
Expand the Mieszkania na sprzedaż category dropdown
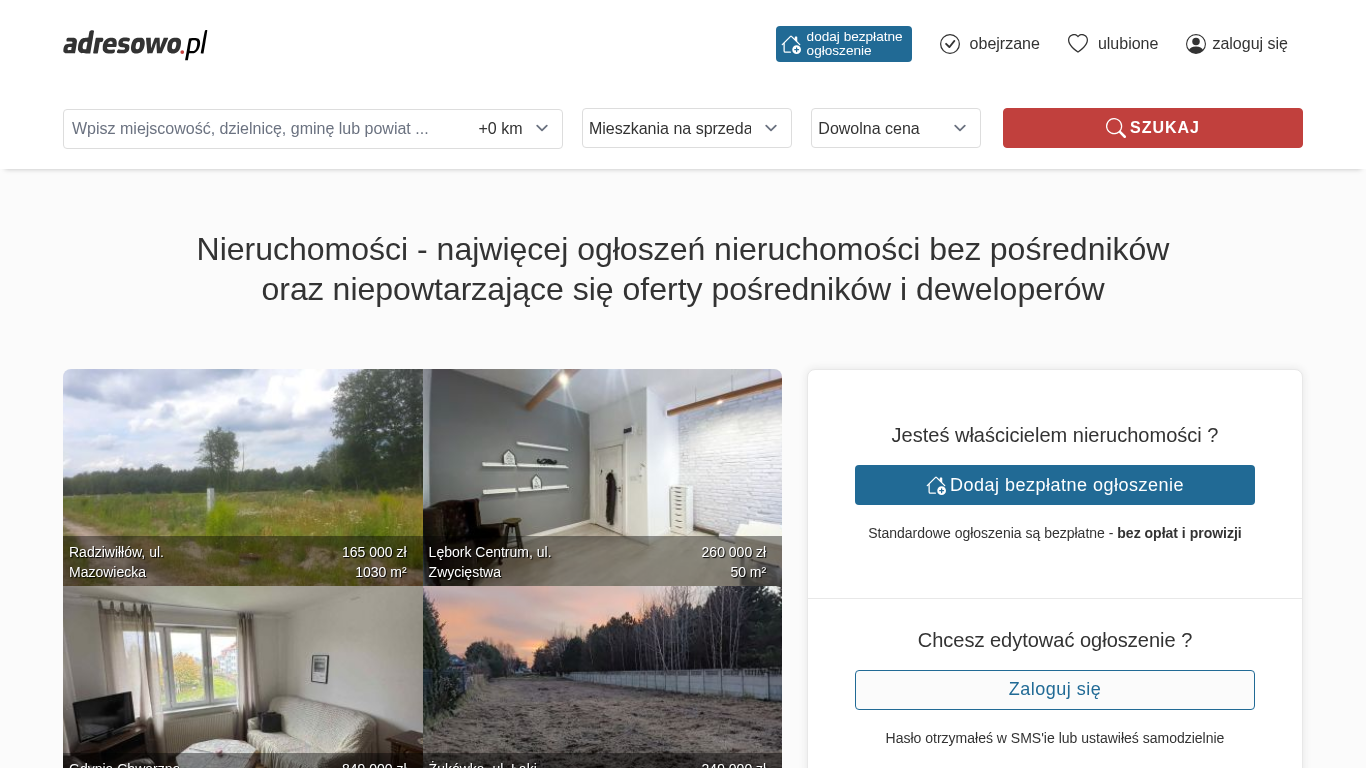click(686, 128)
